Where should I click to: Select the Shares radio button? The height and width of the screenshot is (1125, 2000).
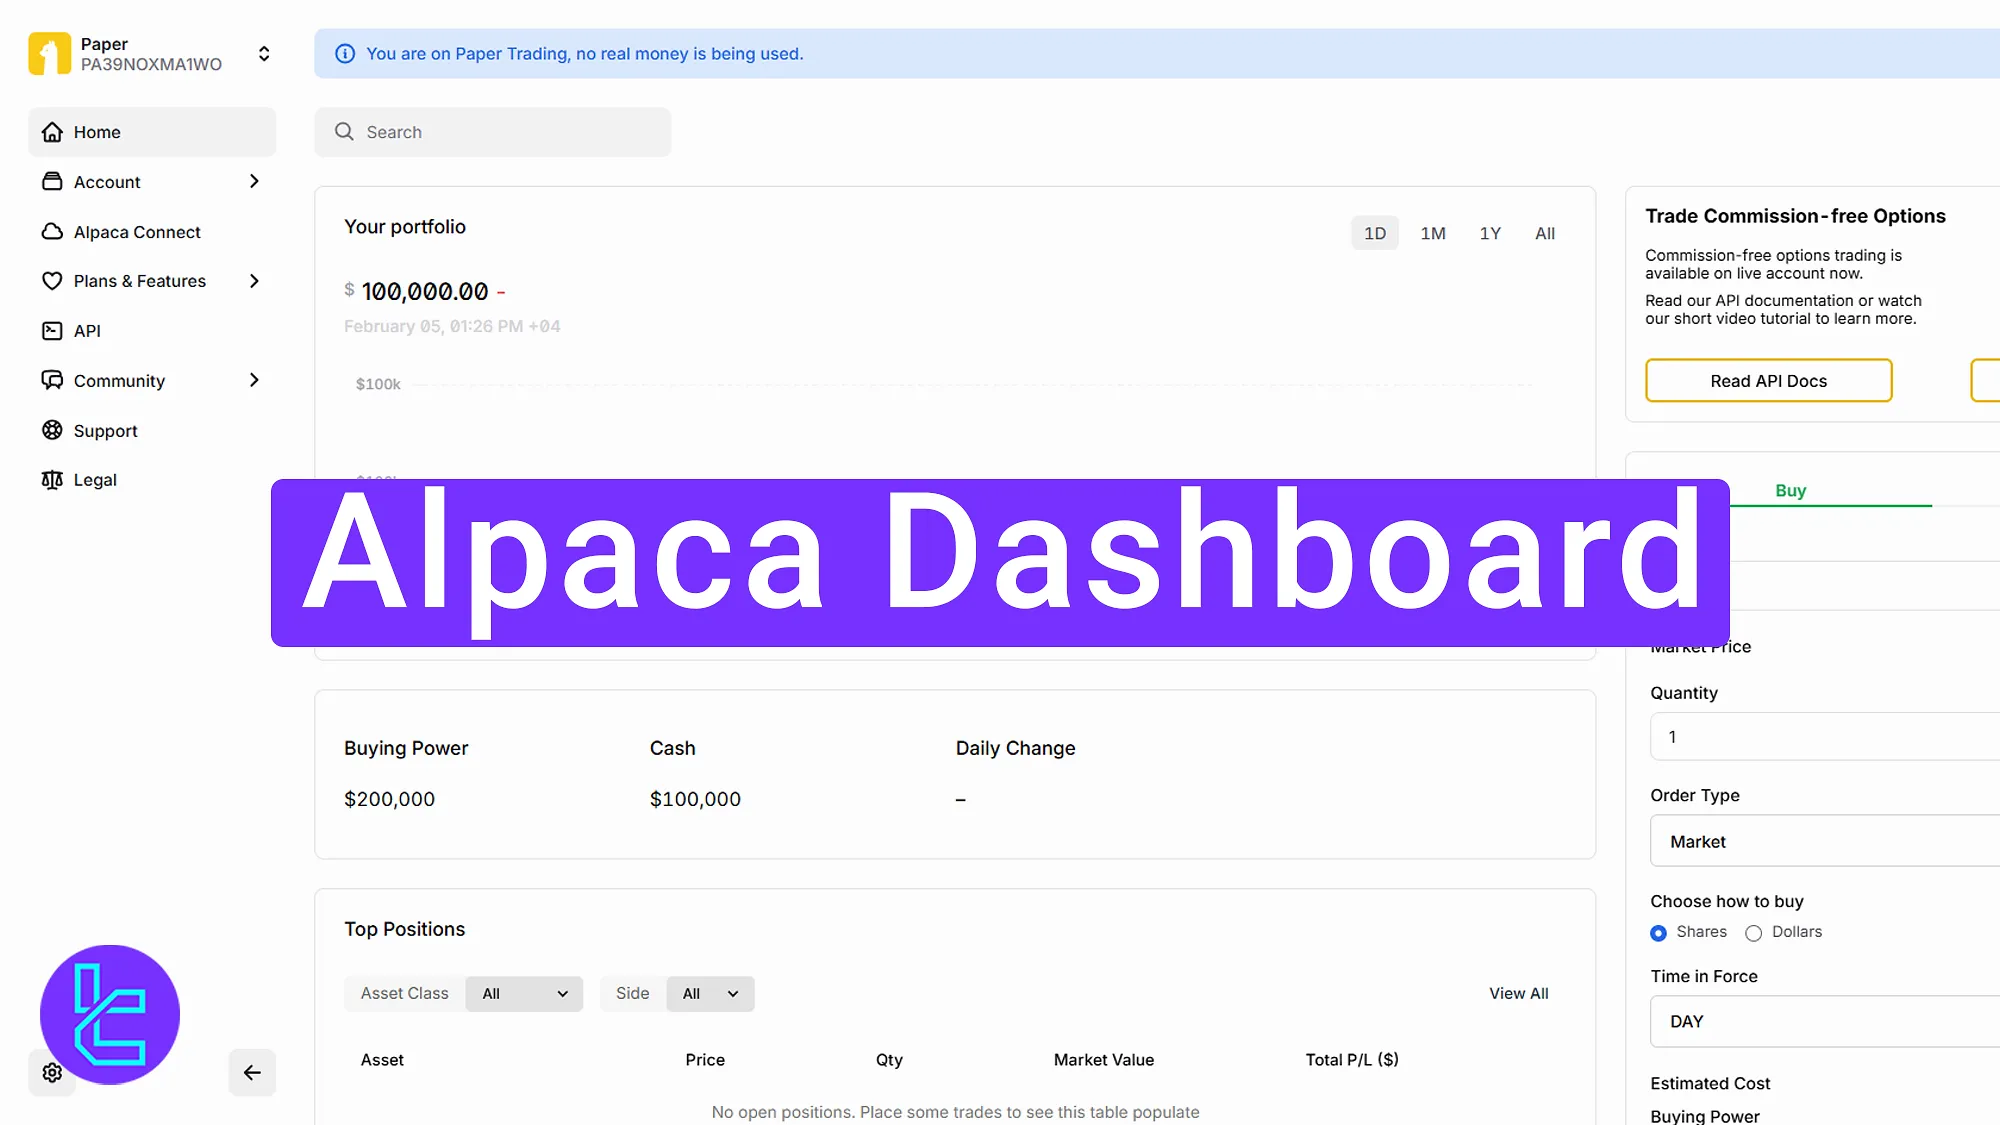[1659, 932]
